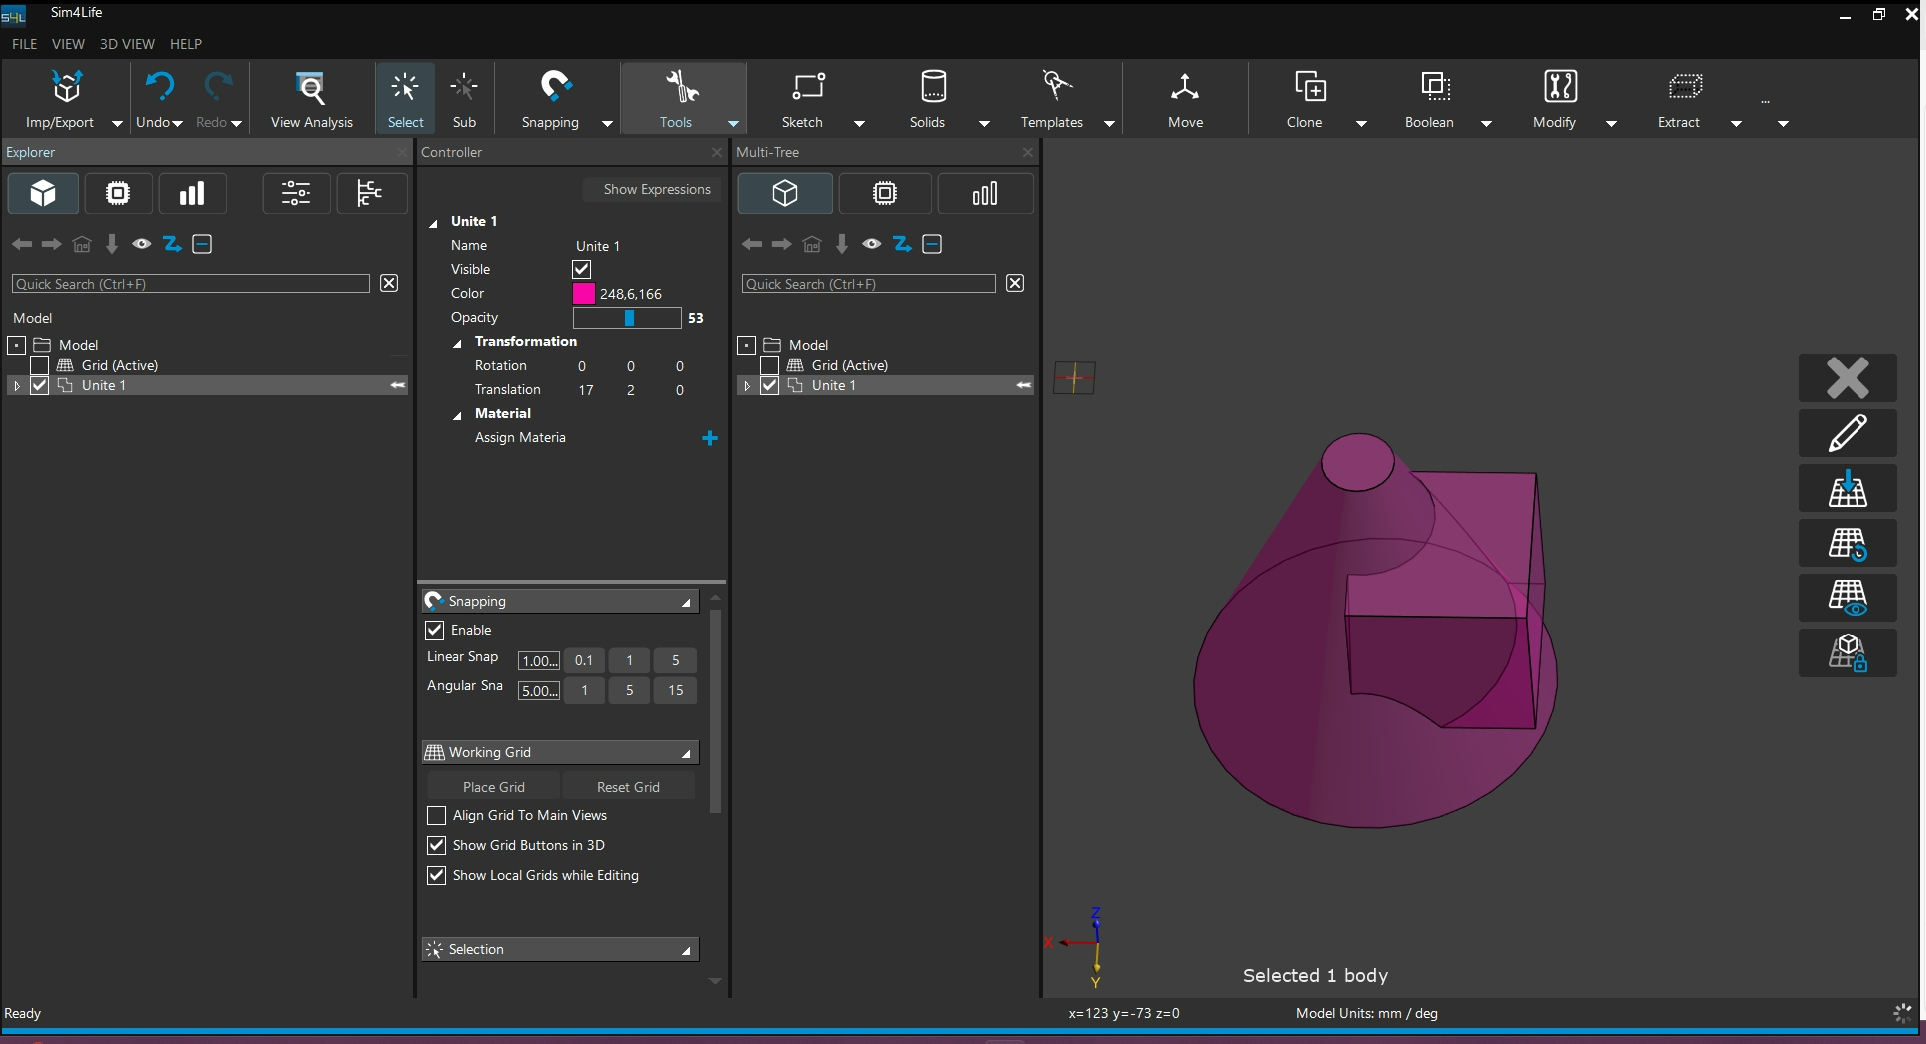
Task: Disable the snapping Enable checkbox
Action: [x=435, y=630]
